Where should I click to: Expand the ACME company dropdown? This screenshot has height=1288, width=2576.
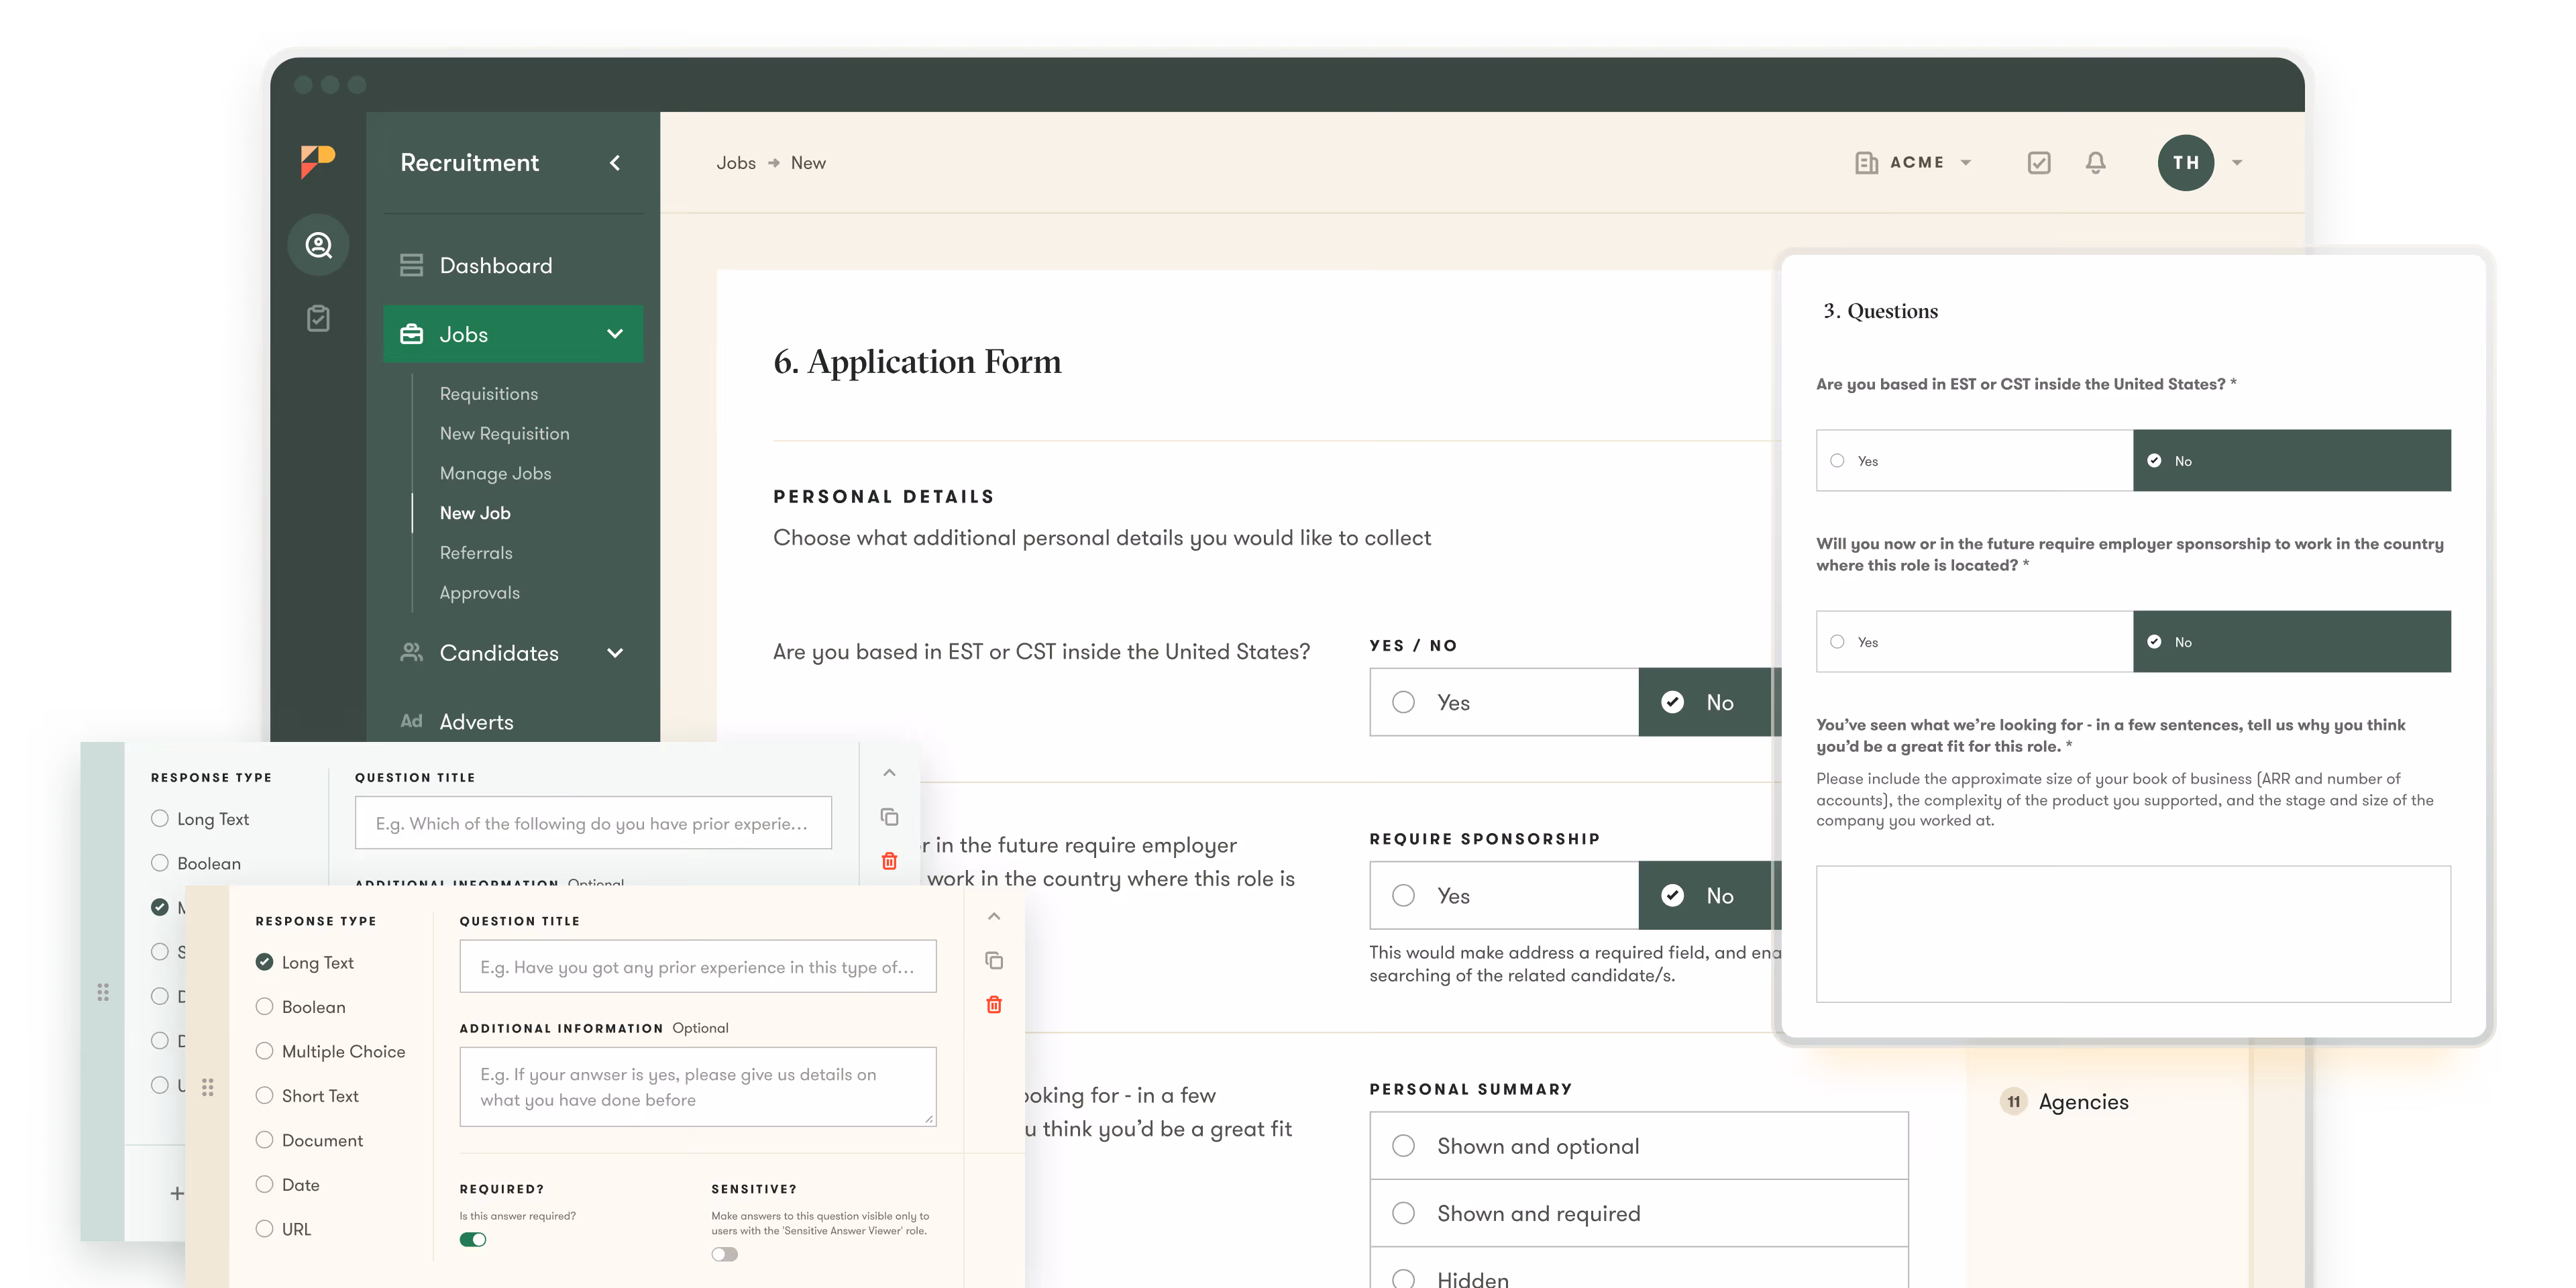(1966, 163)
